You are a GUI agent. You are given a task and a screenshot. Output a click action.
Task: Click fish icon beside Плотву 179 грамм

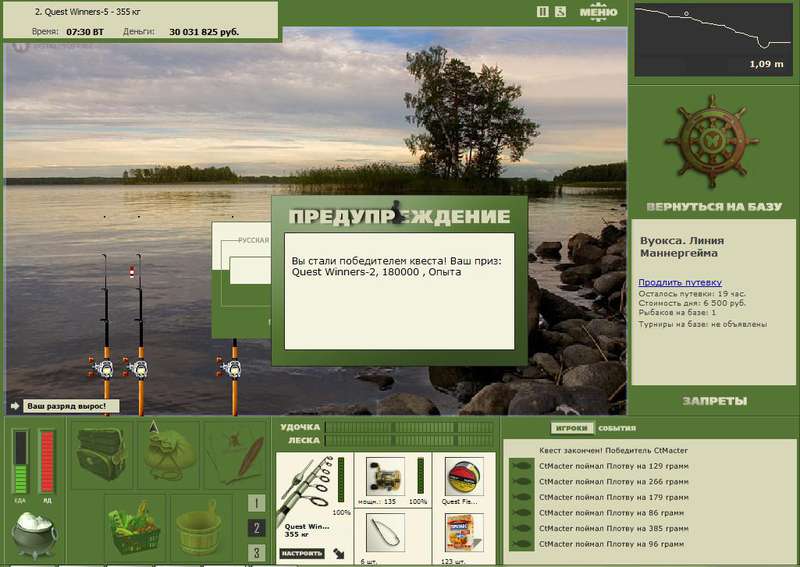521,497
